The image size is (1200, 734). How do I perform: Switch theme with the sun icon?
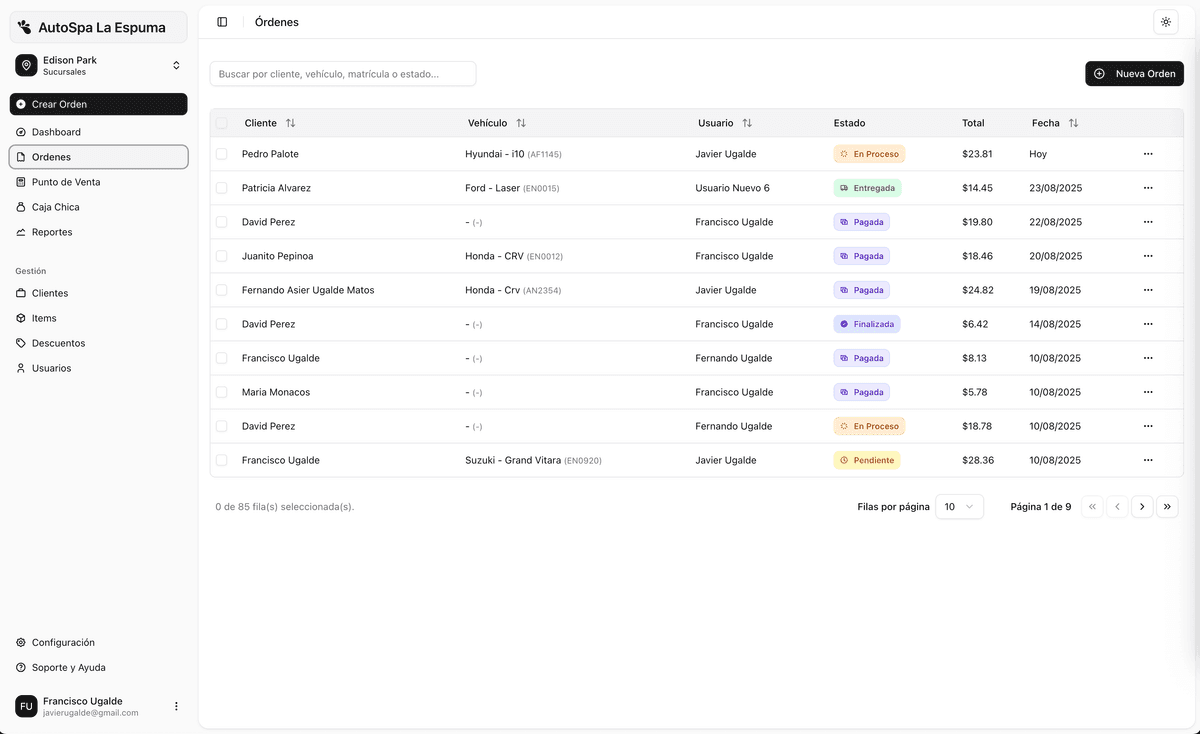(1165, 22)
